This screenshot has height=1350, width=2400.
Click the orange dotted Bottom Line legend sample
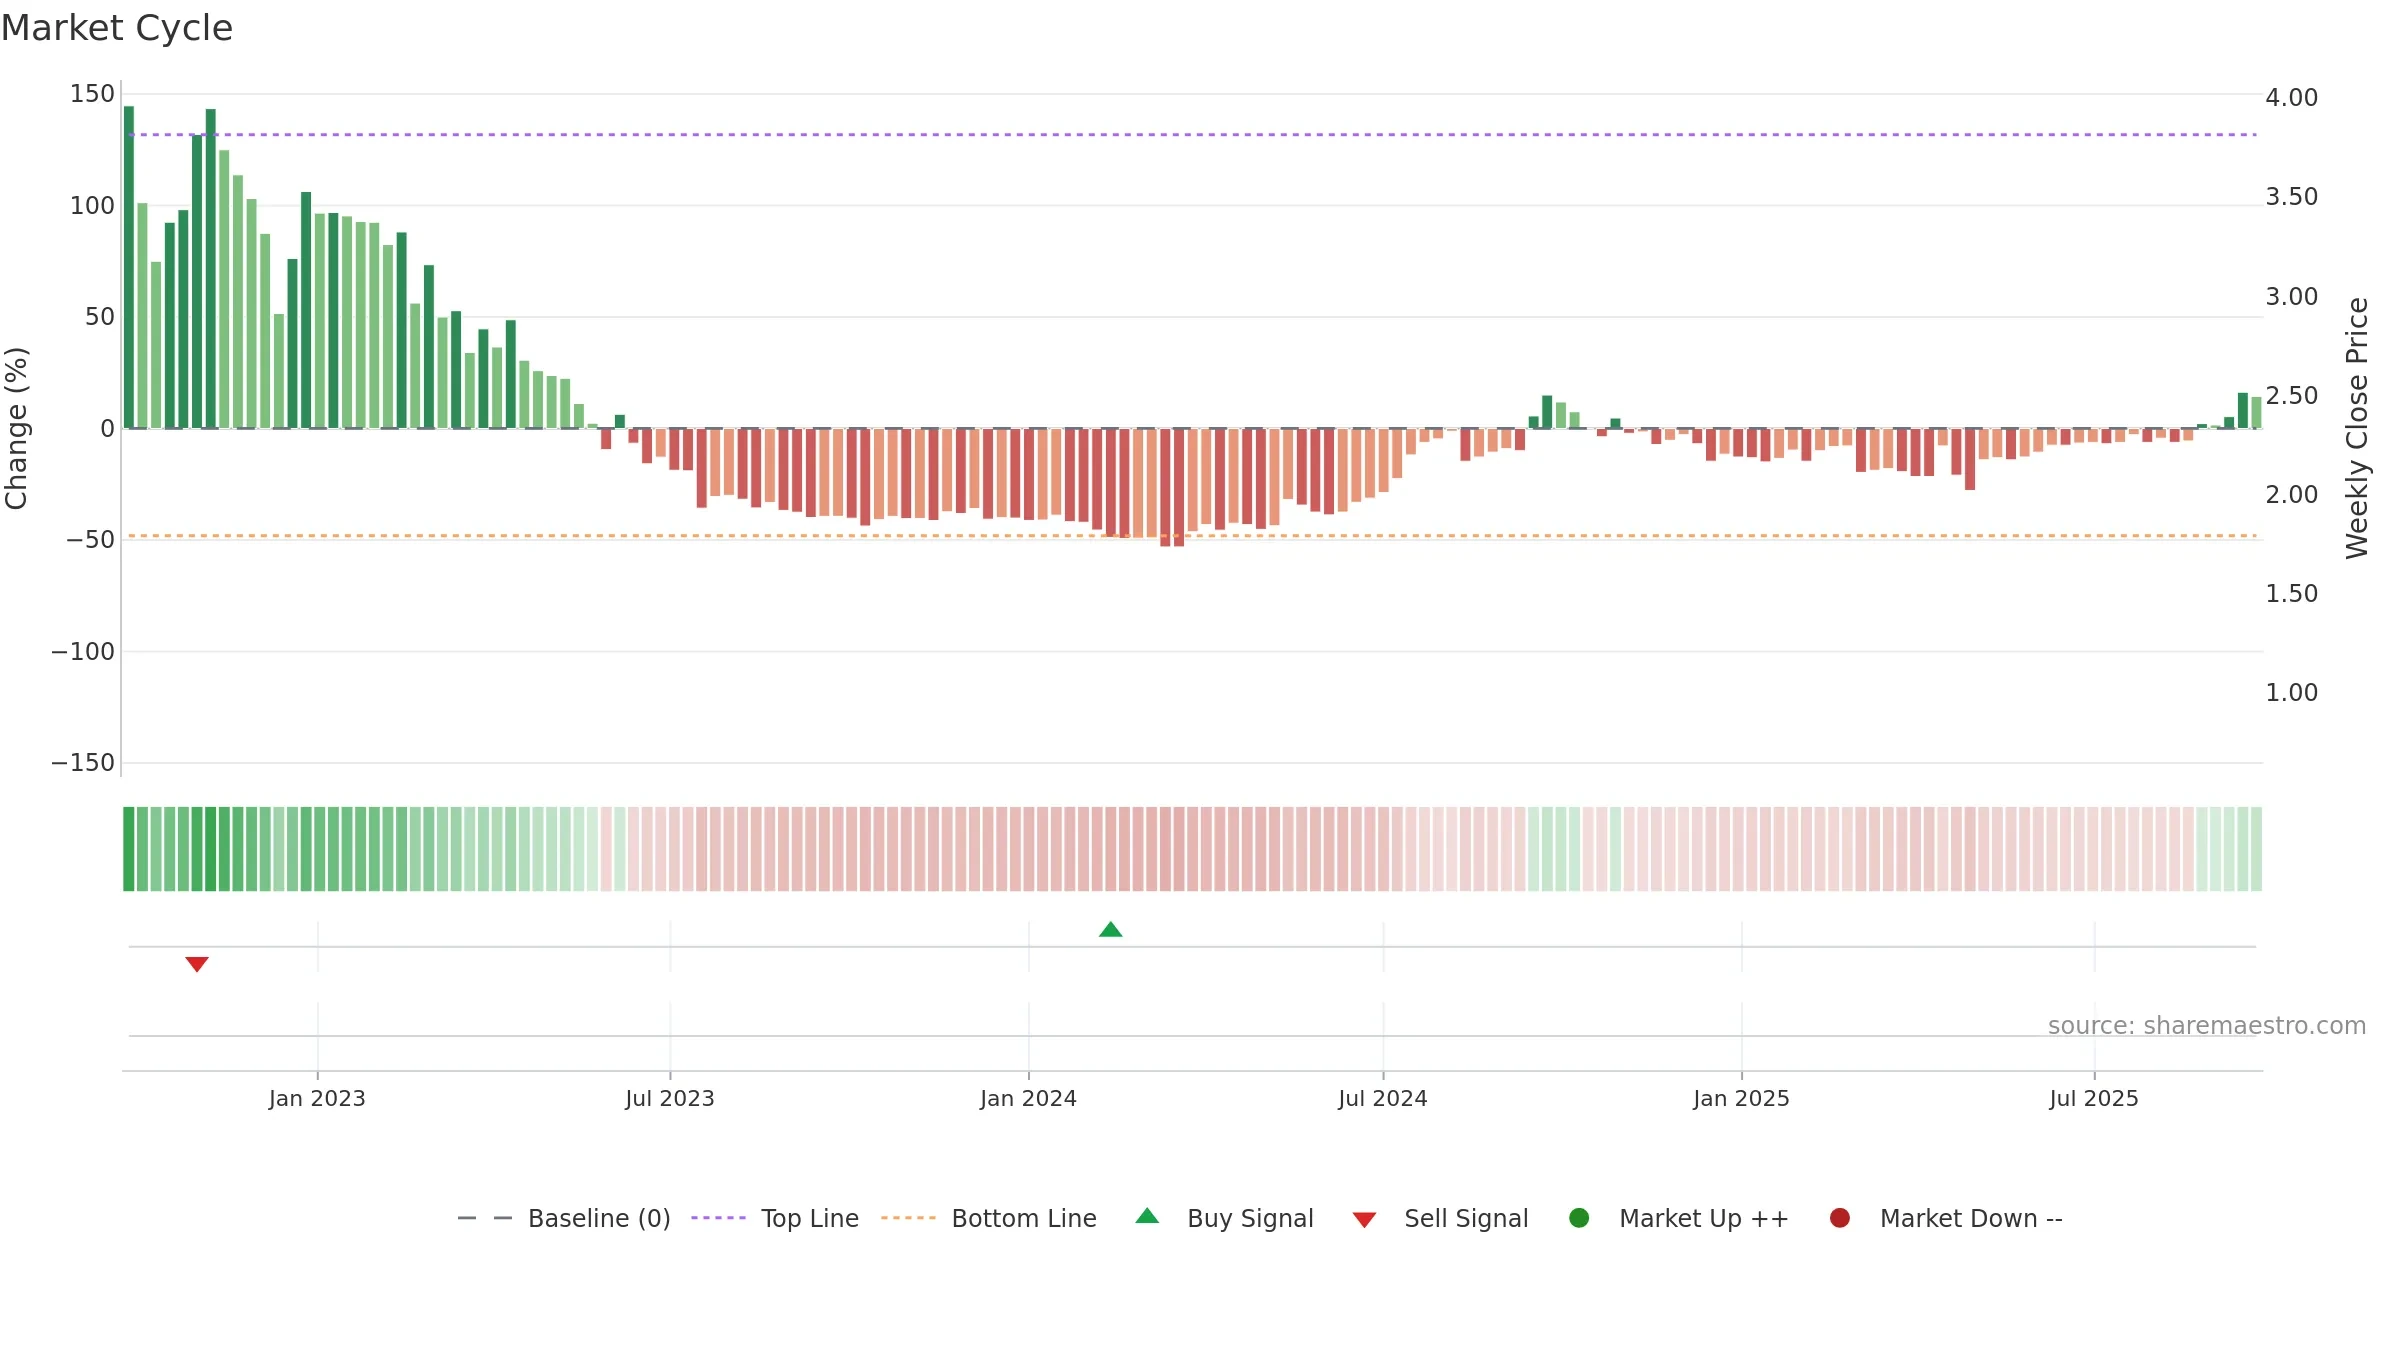point(908,1218)
